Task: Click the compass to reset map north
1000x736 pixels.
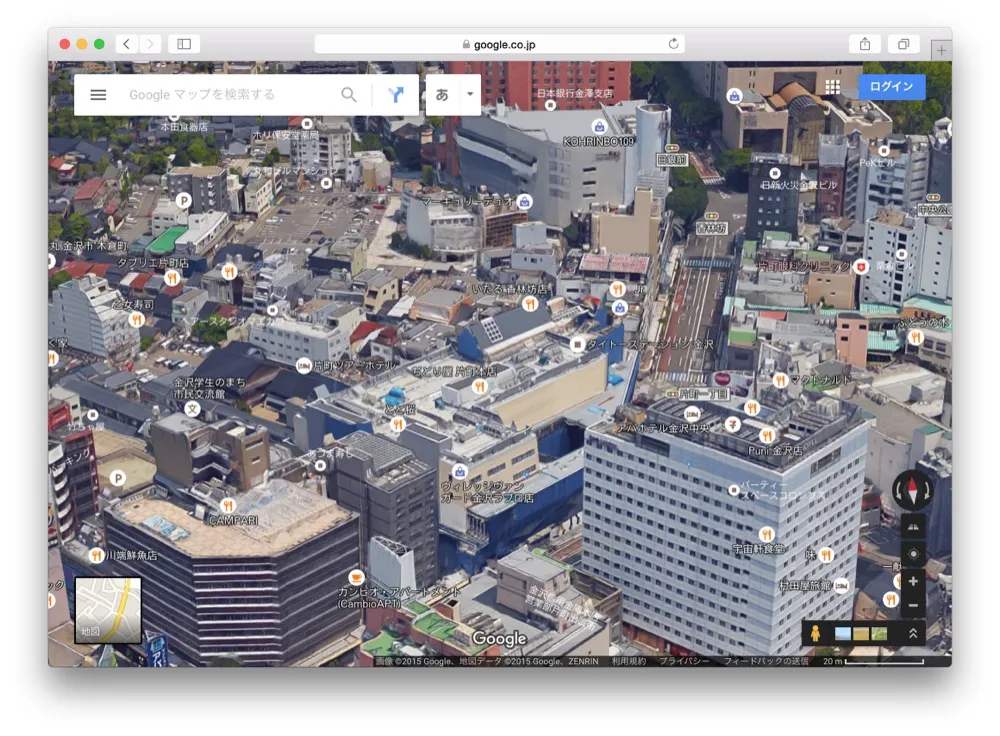Action: point(915,490)
